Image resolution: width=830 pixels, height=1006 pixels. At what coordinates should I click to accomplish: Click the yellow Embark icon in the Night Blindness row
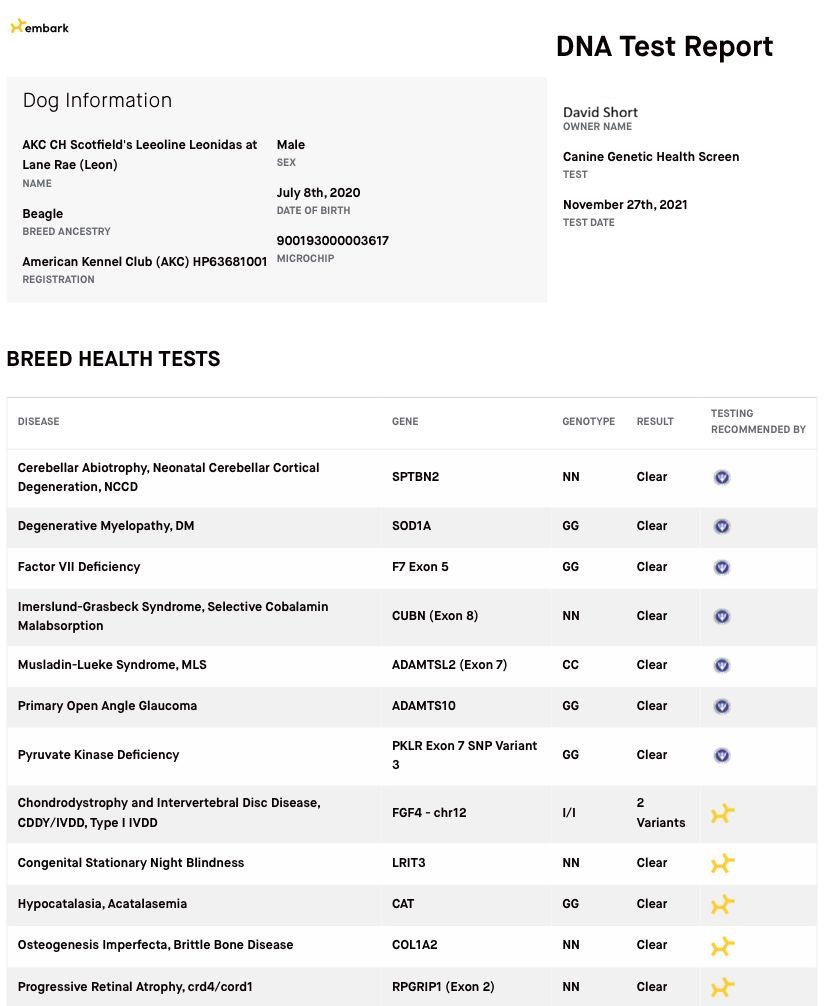pyautogui.click(x=722, y=863)
